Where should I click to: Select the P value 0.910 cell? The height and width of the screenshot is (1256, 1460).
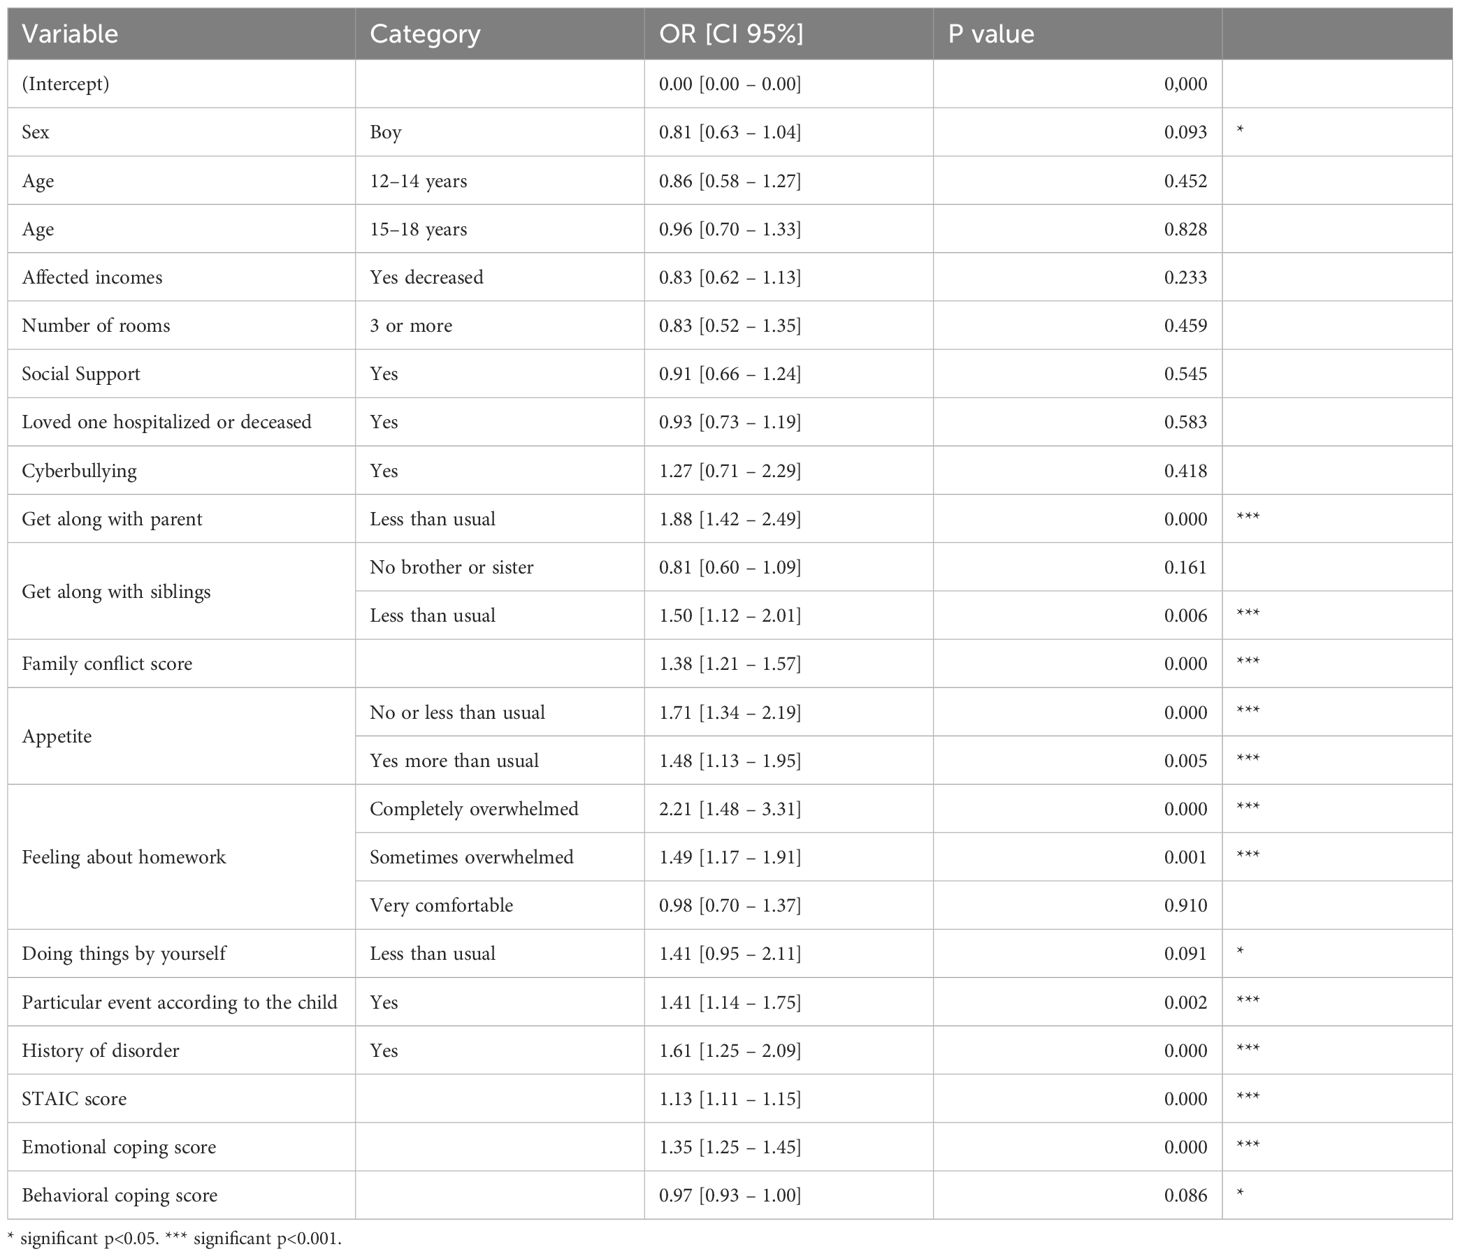pyautogui.click(x=1185, y=906)
